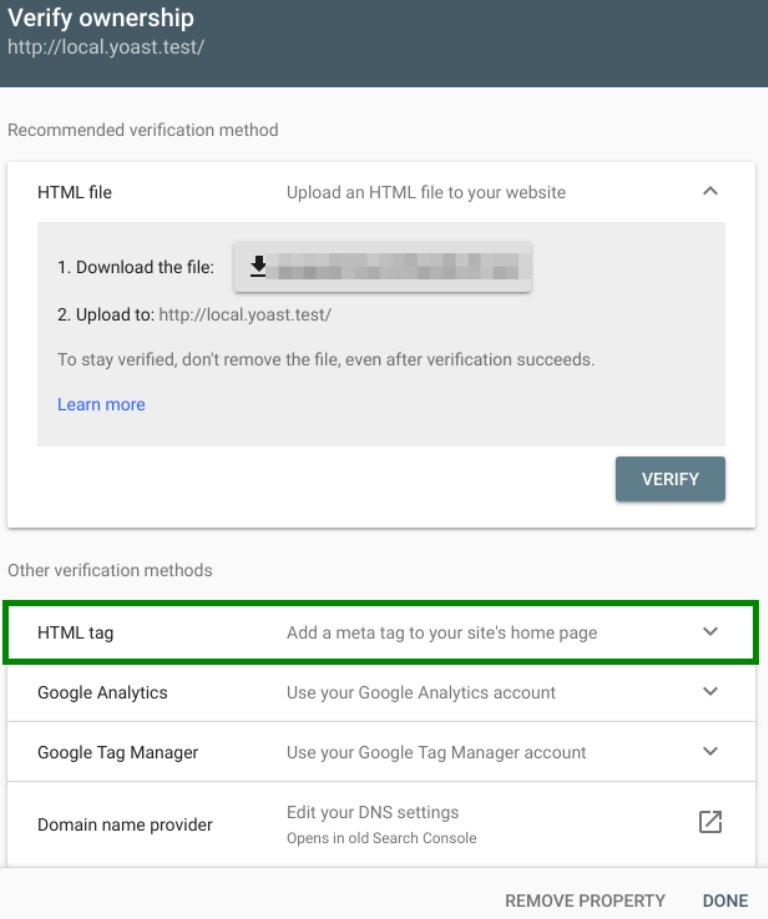Select the HTML tag method label
This screenshot has width=768, height=919.
click(76, 632)
